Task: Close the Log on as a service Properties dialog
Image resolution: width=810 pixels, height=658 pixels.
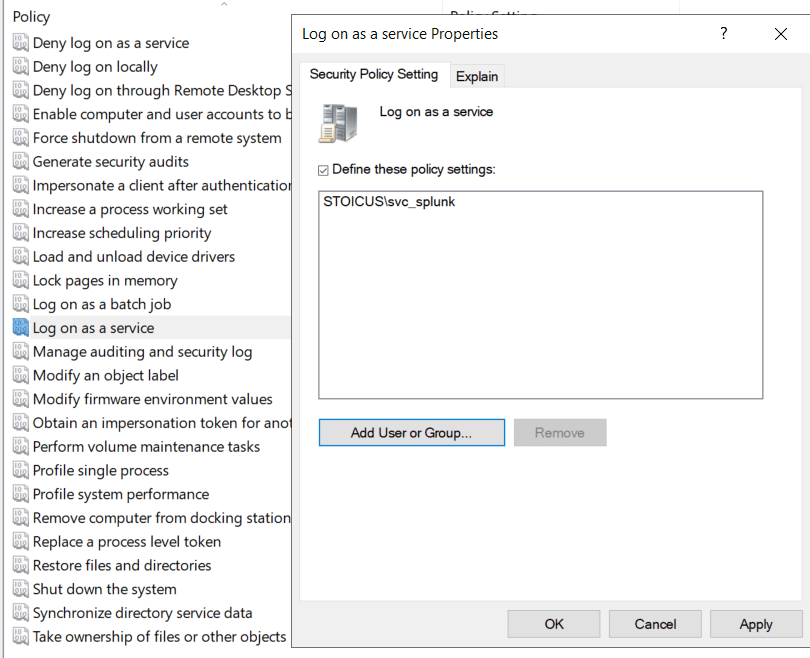Action: tap(781, 34)
